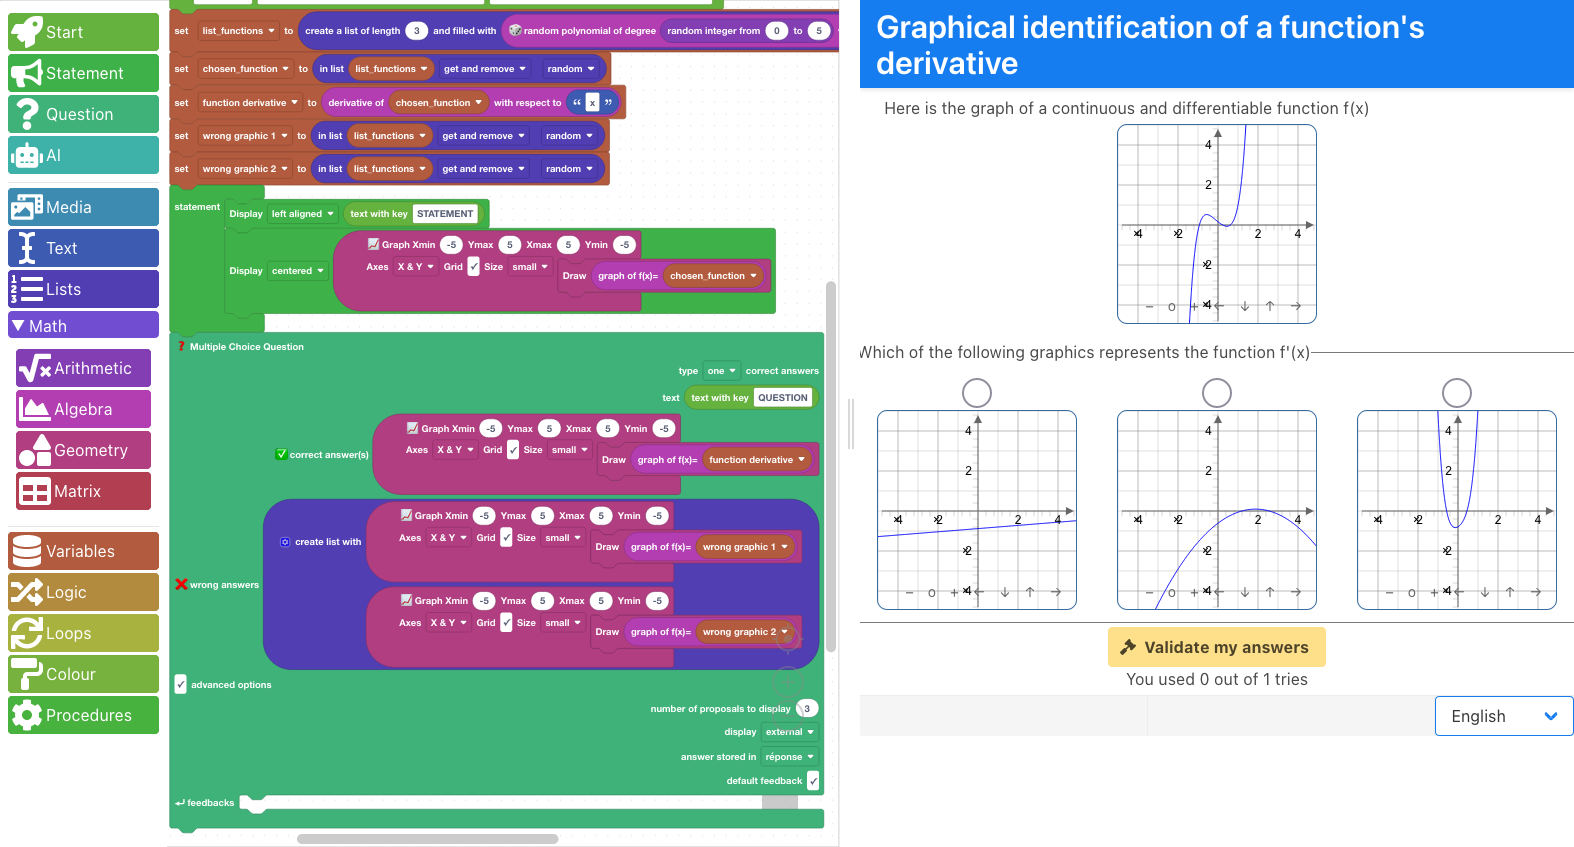This screenshot has height=847, width=1574.
Task: Open the 'centered' display dropdown
Action: (x=298, y=271)
